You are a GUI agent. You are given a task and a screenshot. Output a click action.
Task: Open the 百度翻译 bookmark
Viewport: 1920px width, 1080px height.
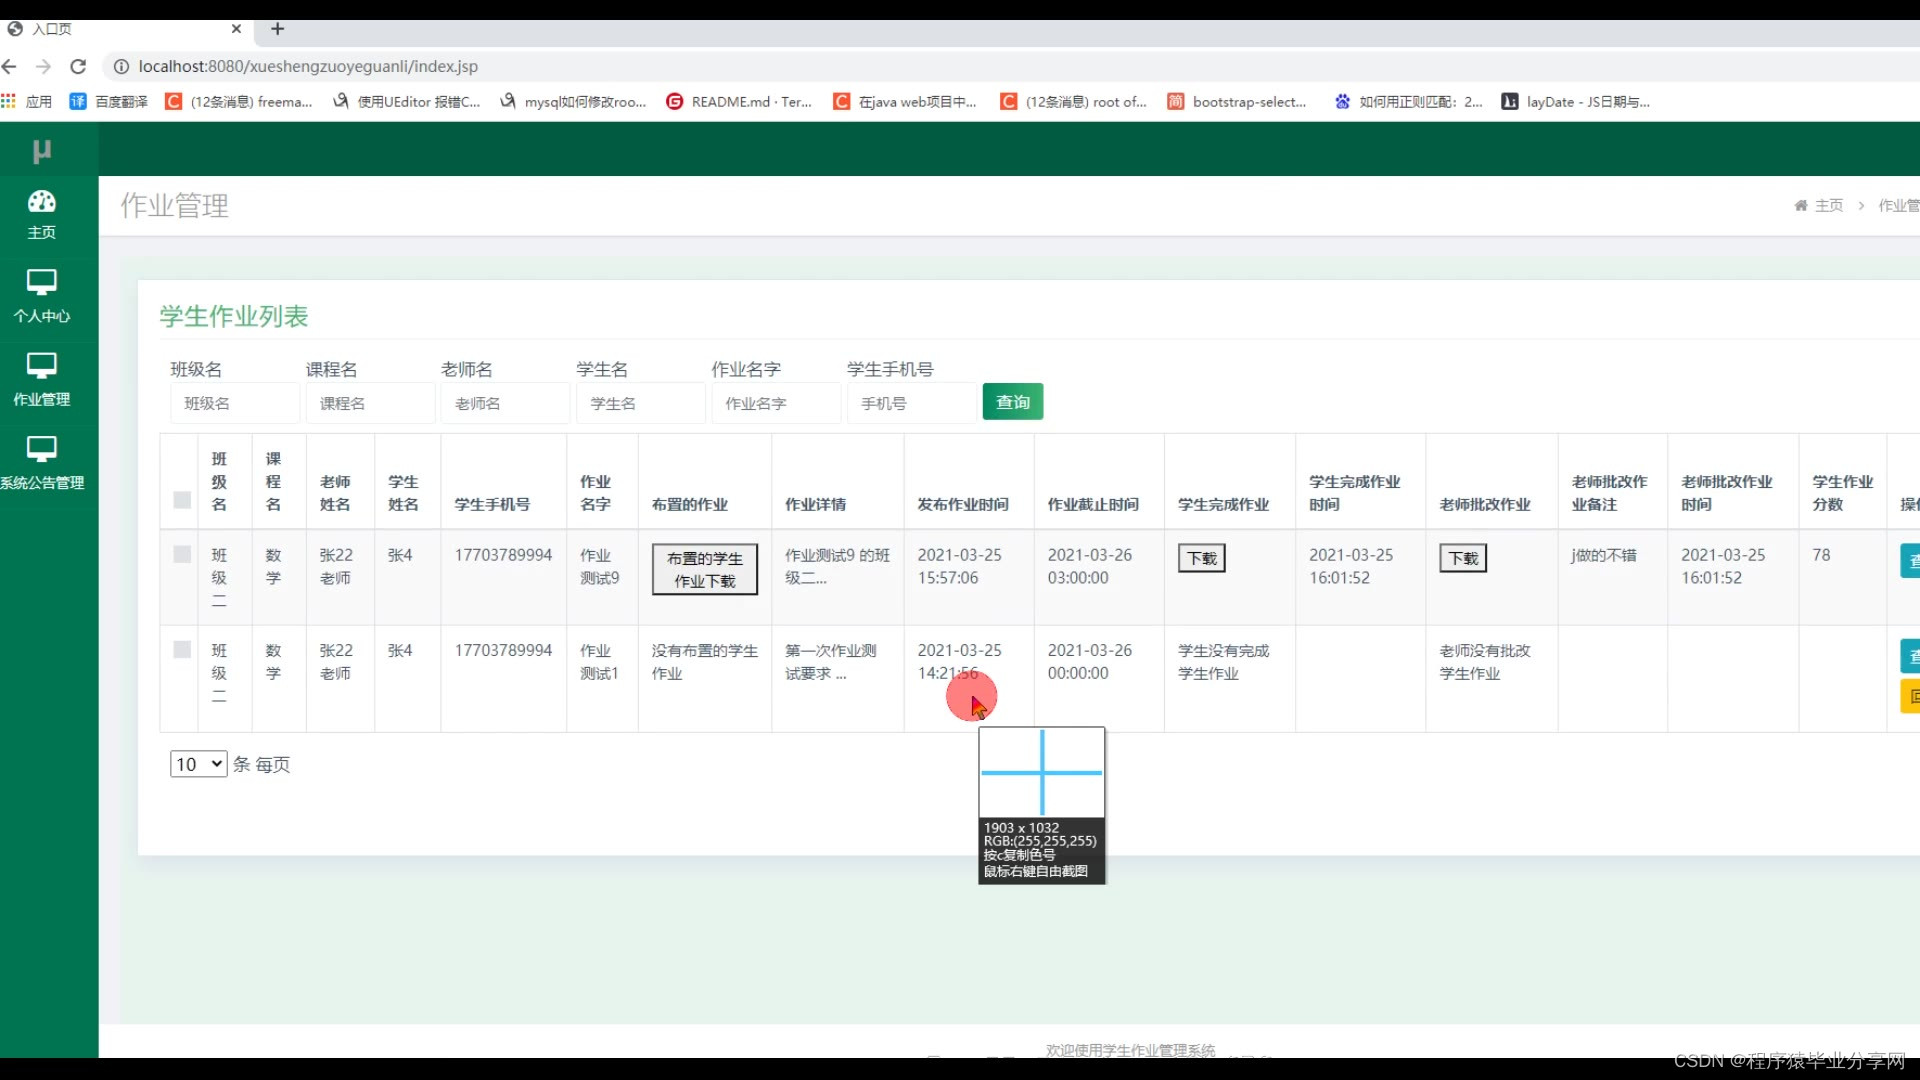point(109,101)
